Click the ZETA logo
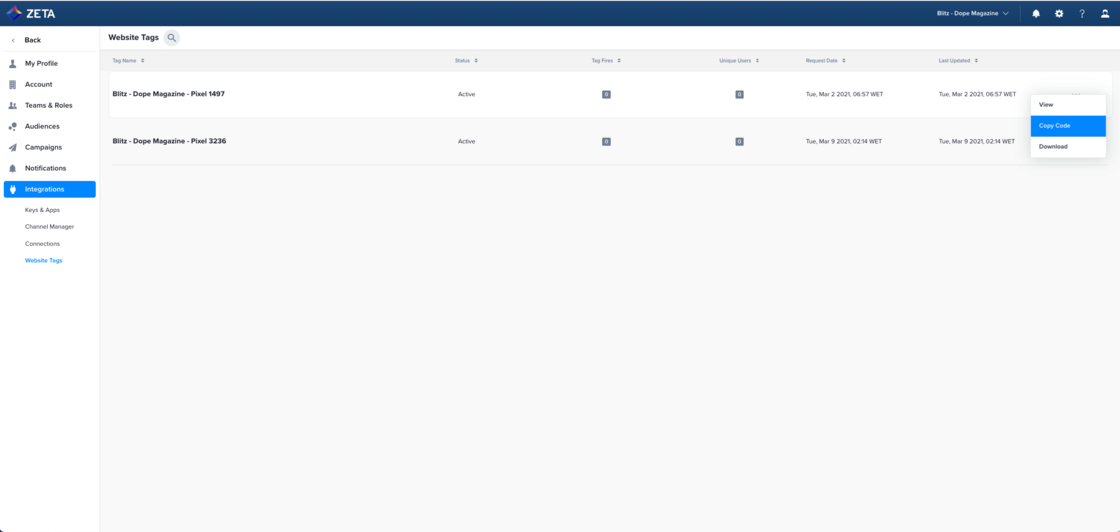The width and height of the screenshot is (1120, 532). click(31, 14)
